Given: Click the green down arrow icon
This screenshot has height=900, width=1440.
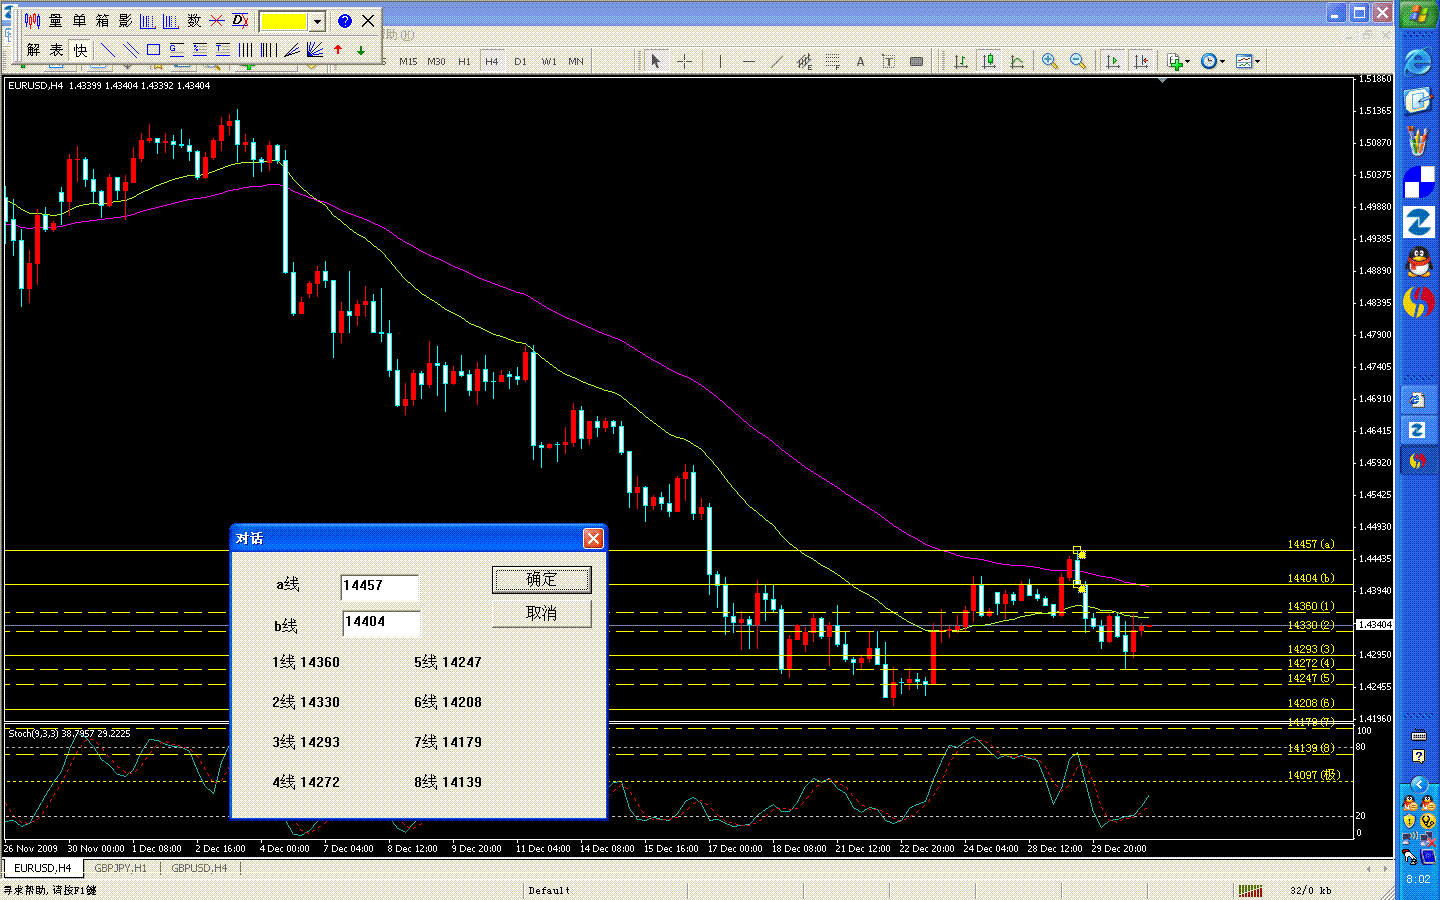Looking at the screenshot, I should [x=361, y=49].
